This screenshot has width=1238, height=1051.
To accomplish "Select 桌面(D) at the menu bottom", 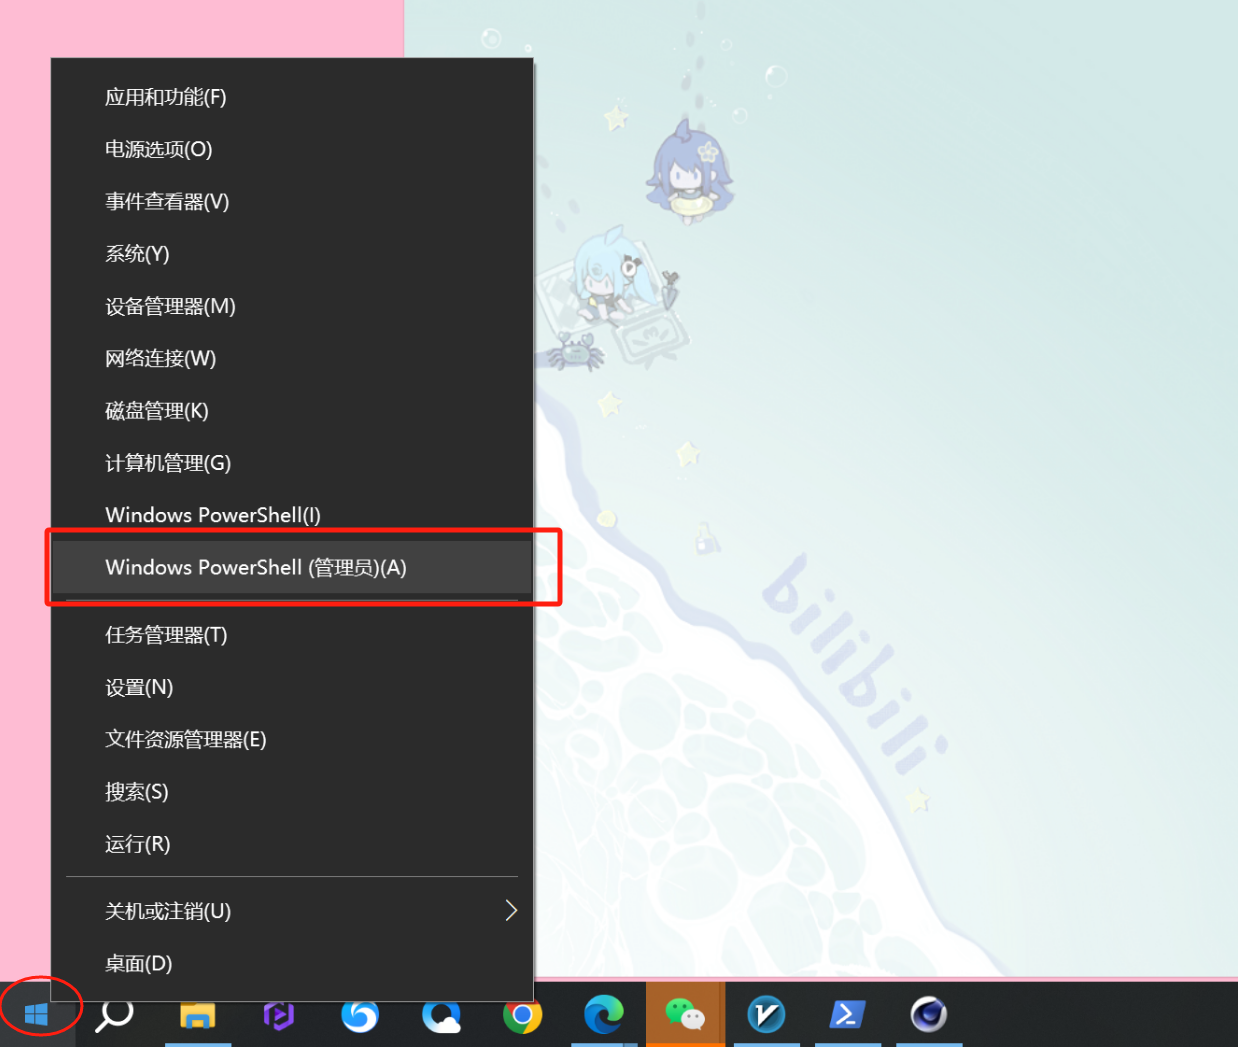I will pos(139,964).
